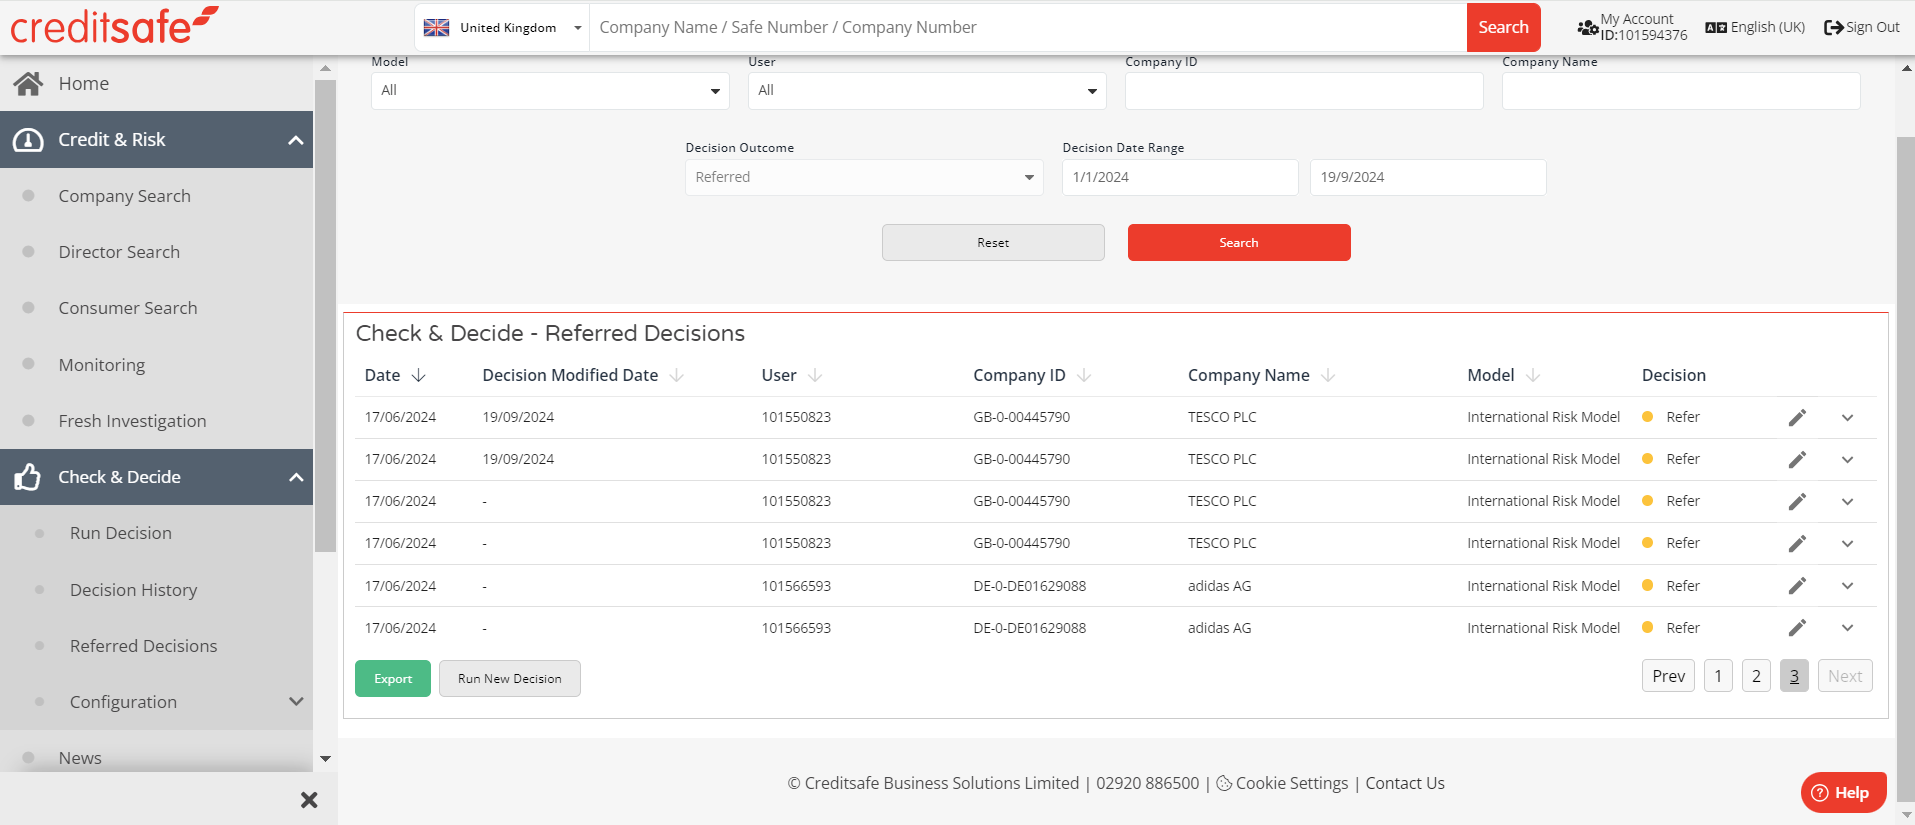Expand second TESCO PLC row chevron
The image size is (1915, 825).
pyautogui.click(x=1847, y=460)
